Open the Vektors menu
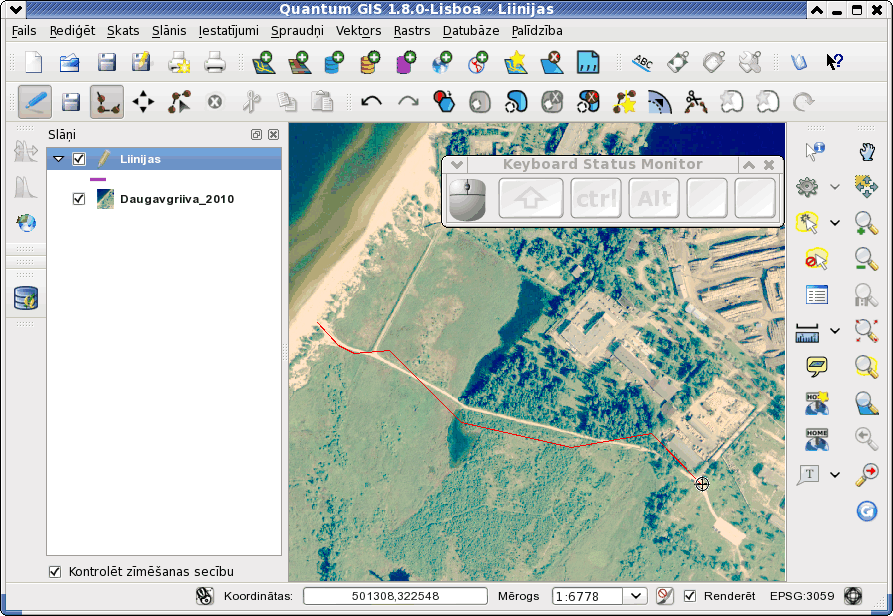Viewport: 893px width, 616px height. click(x=358, y=31)
